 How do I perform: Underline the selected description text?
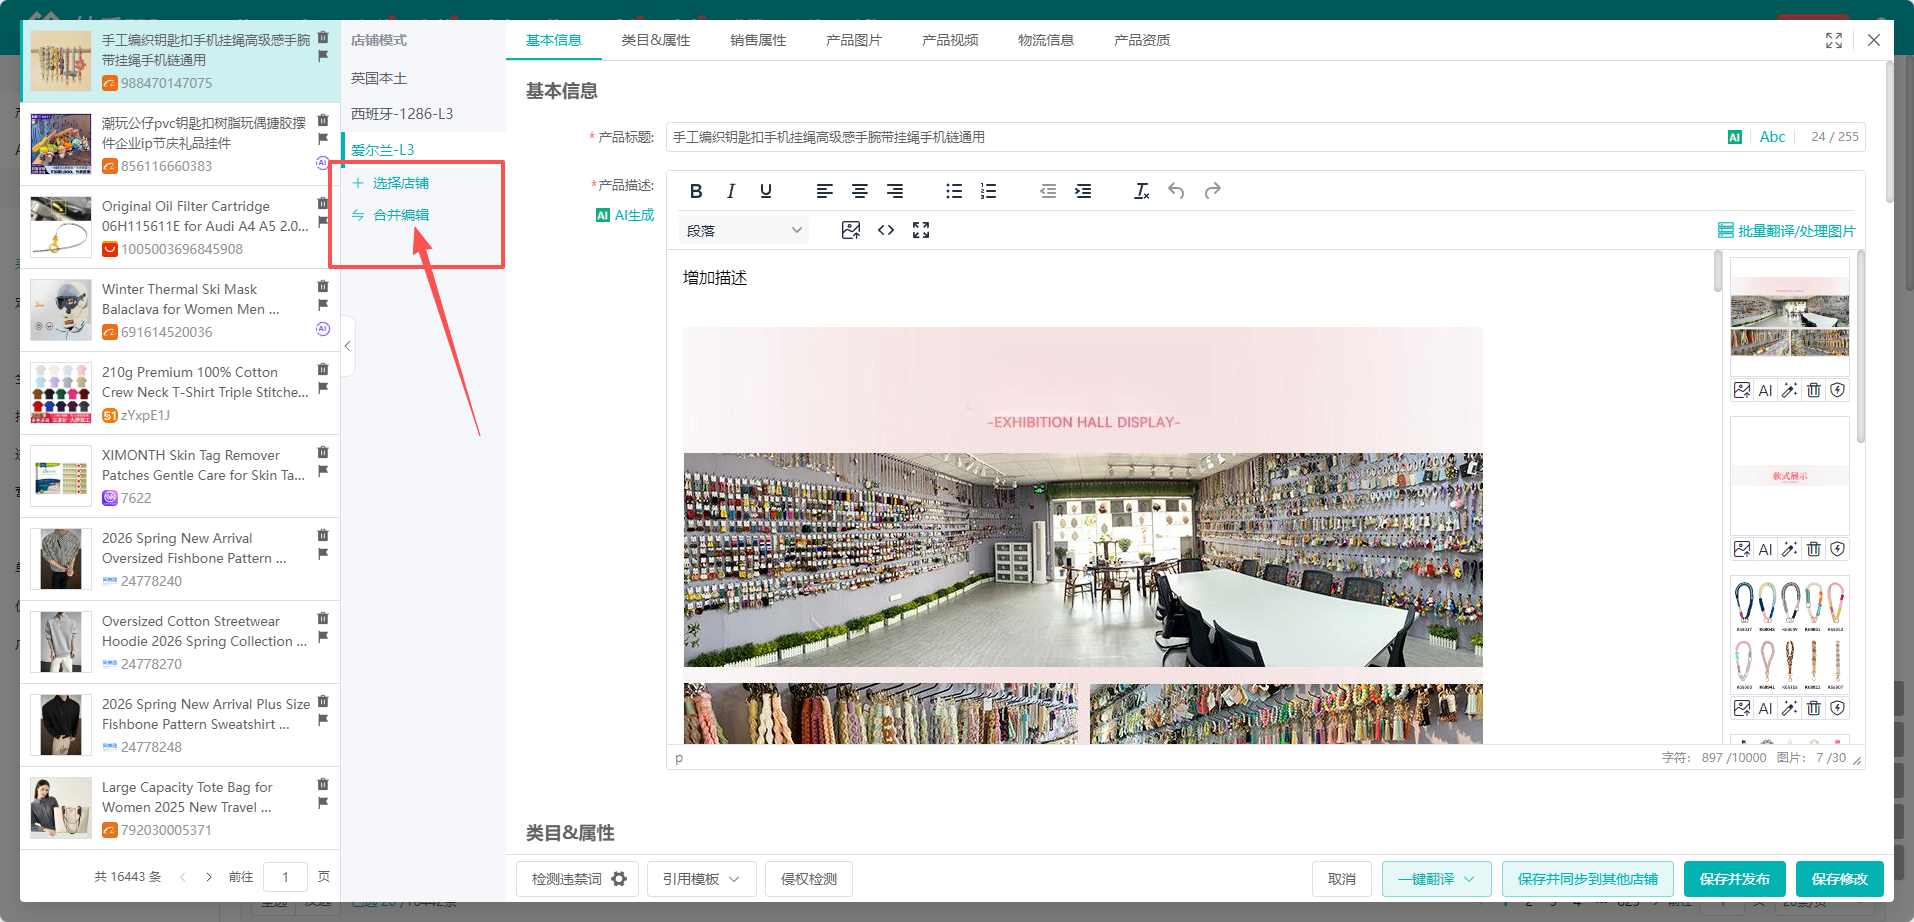[x=766, y=191]
